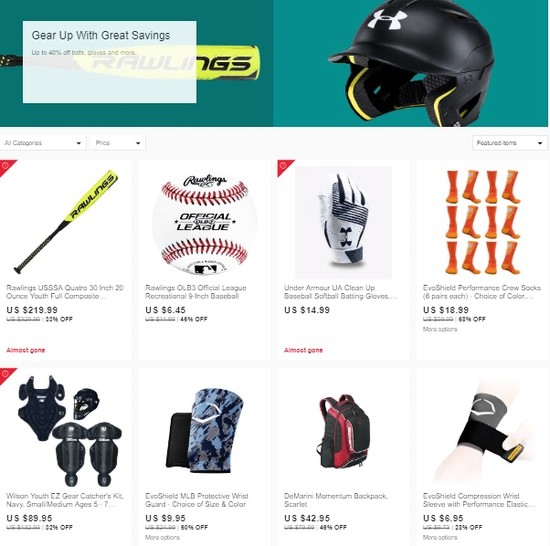Click More options under EvoShield crew socks
The width and height of the screenshot is (550, 546).
[x=440, y=329]
